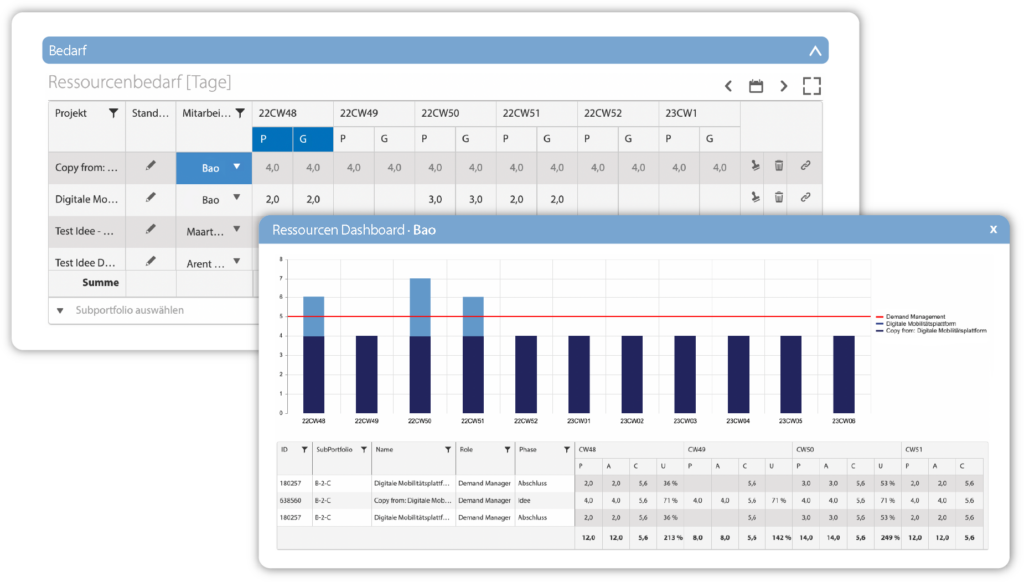Open the calendar date picker icon

[756, 86]
